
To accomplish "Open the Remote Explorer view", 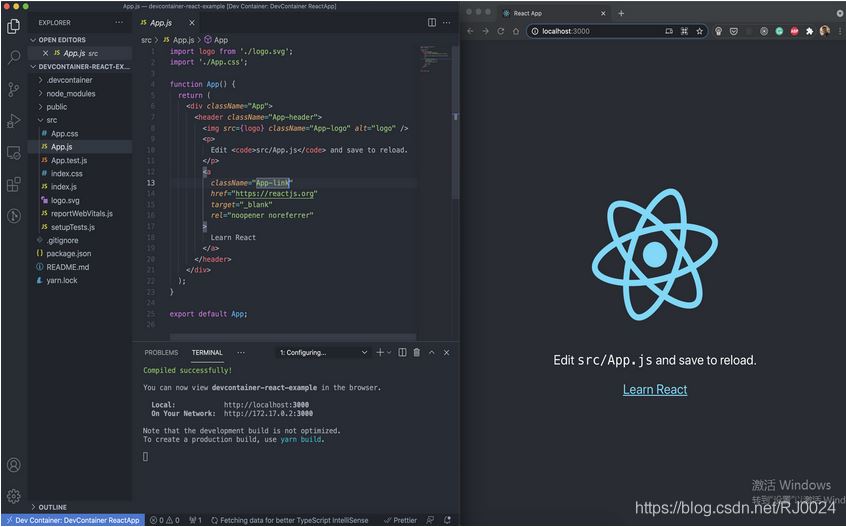I will point(14,153).
